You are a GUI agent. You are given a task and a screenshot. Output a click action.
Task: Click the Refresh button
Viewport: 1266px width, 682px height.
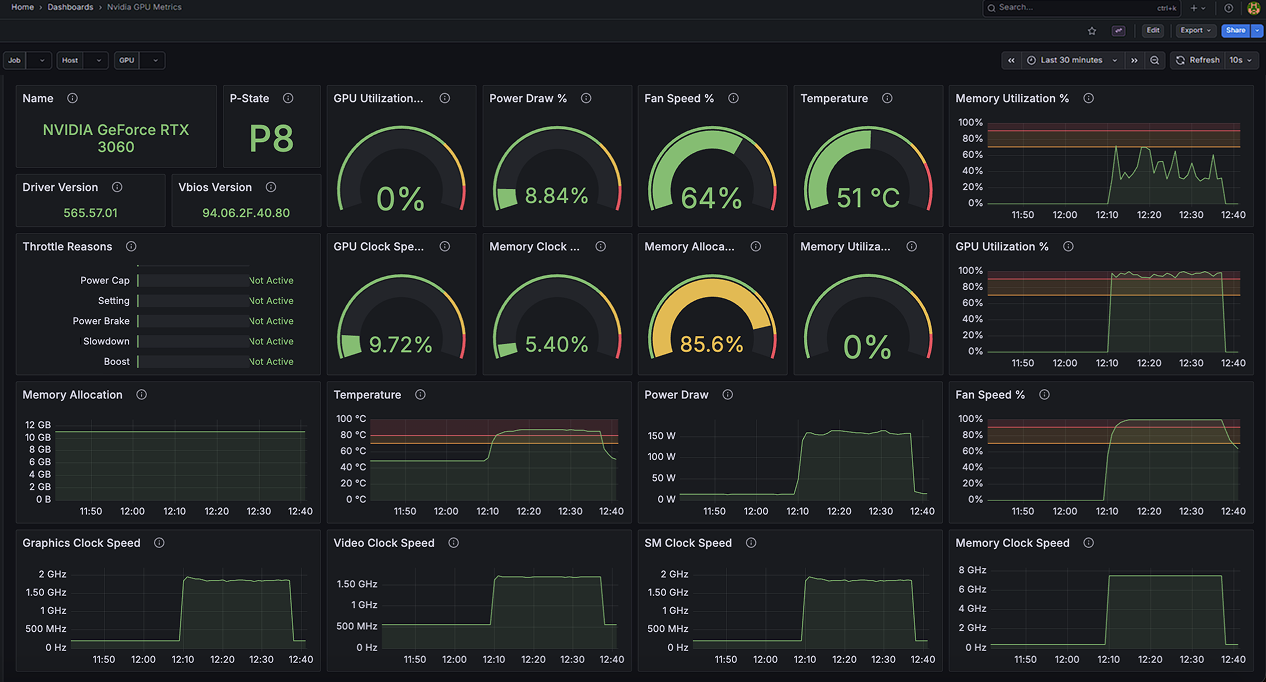point(1197,60)
